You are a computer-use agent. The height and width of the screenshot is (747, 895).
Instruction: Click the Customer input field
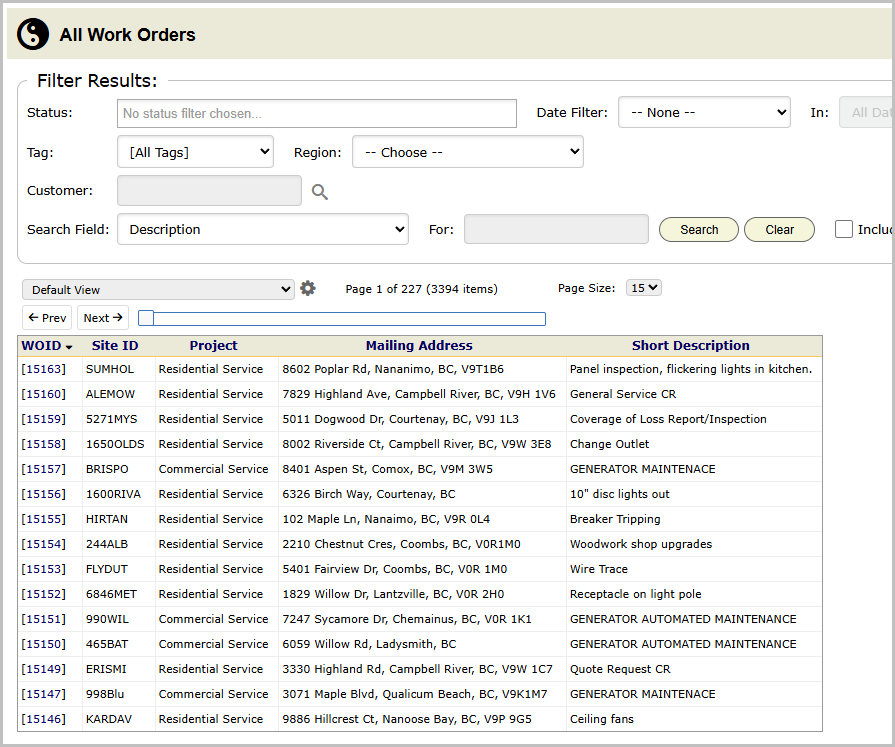click(x=209, y=191)
